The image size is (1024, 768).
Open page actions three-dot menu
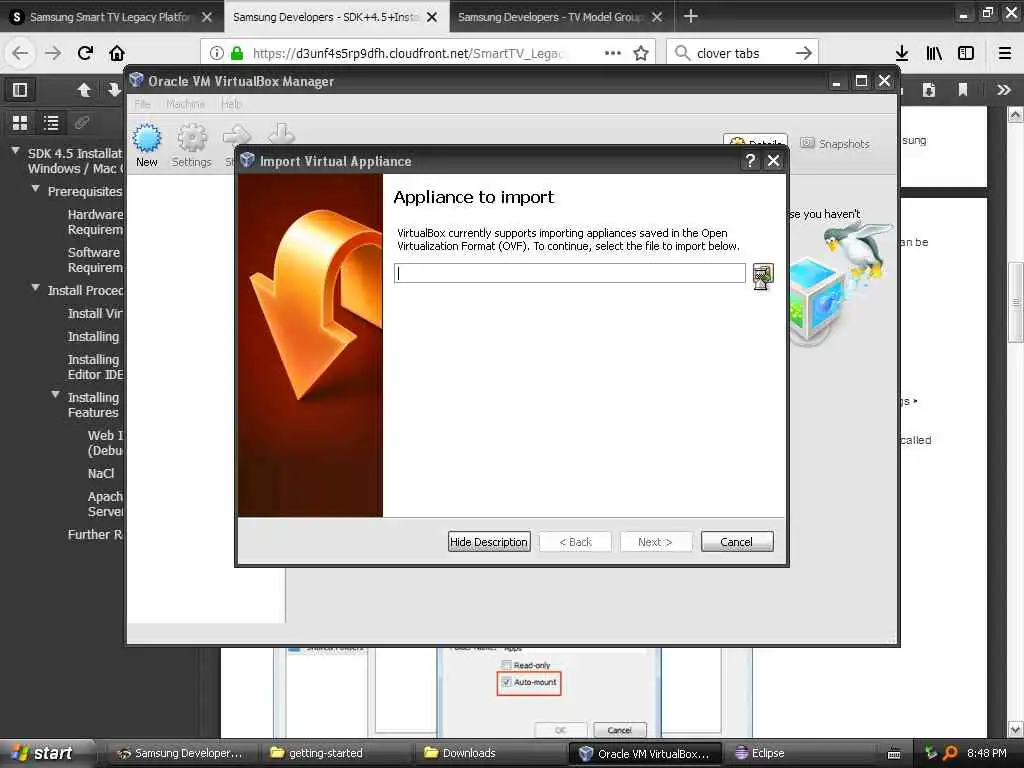click(x=613, y=53)
